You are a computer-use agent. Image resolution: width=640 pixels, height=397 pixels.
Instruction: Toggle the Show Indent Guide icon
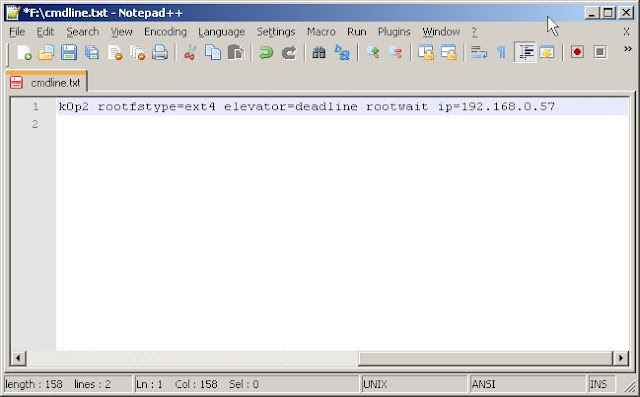pyautogui.click(x=525, y=52)
